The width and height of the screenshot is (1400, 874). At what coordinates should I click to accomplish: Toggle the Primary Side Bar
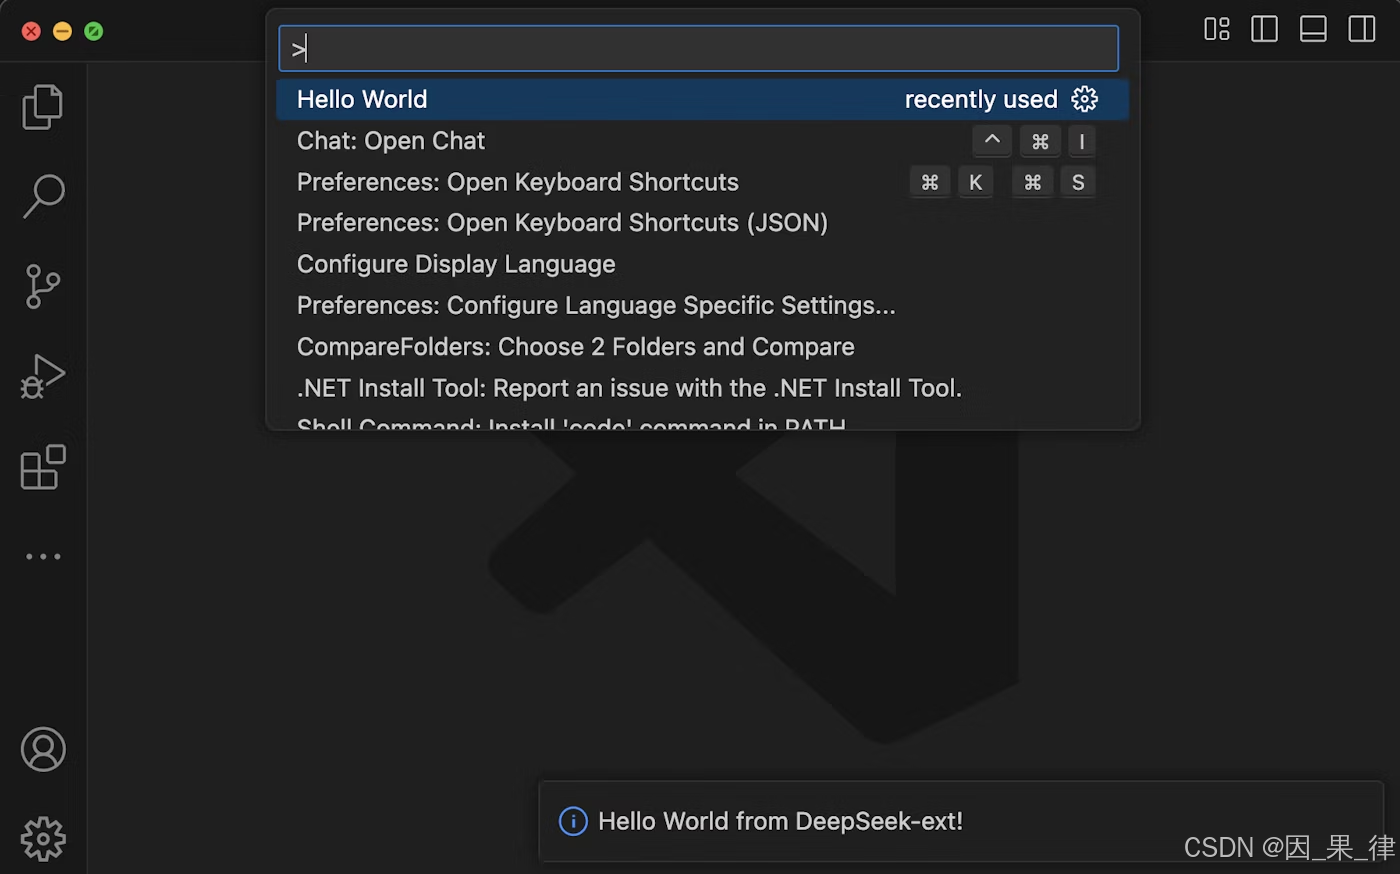point(1265,29)
